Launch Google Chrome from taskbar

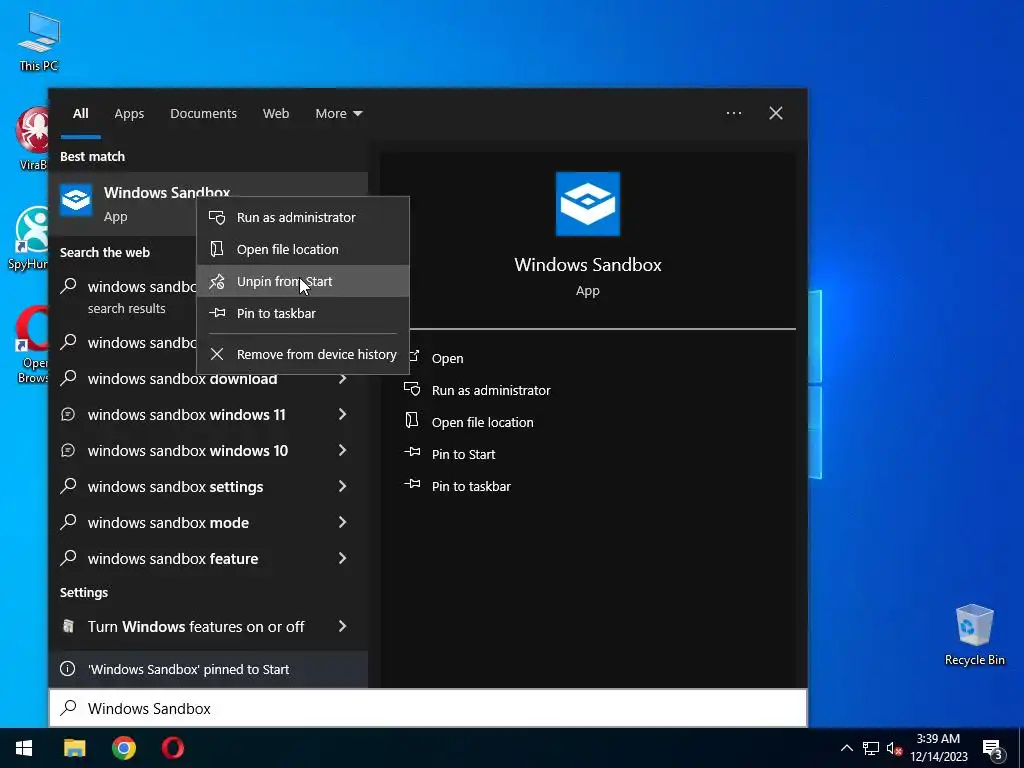tap(123, 748)
